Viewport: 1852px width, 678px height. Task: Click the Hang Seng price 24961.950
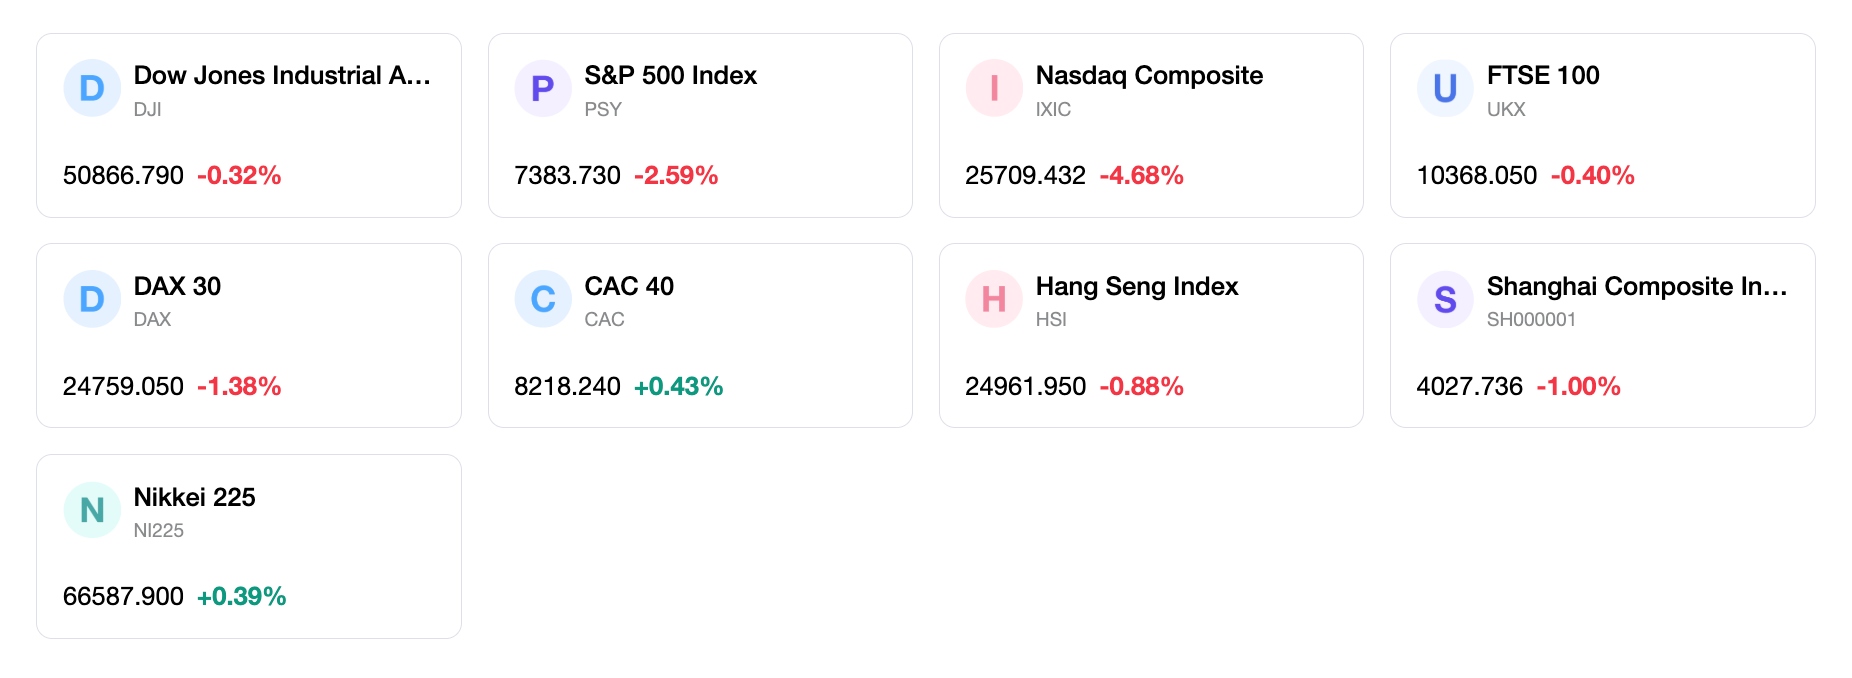[1025, 386]
